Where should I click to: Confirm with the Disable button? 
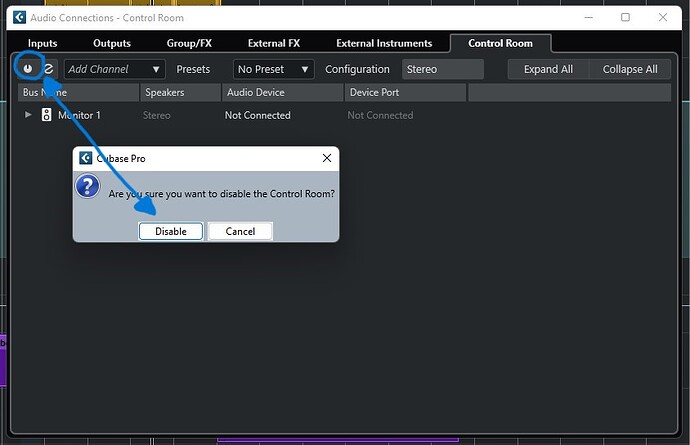click(x=171, y=231)
